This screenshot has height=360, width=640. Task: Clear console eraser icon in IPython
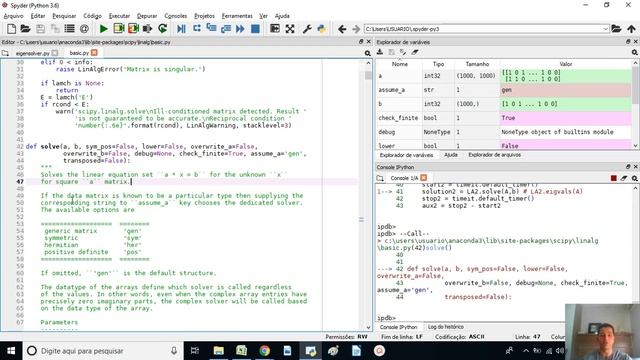pos(624,178)
